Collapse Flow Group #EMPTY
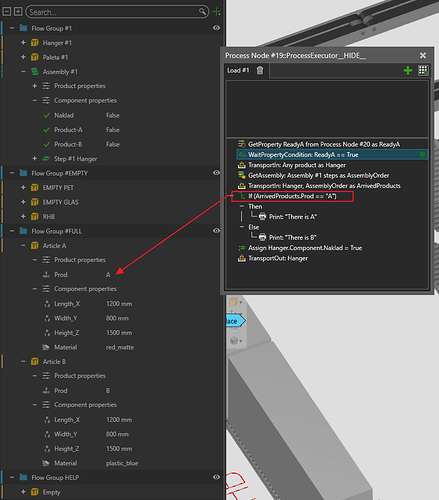The image size is (439, 500). (12, 173)
